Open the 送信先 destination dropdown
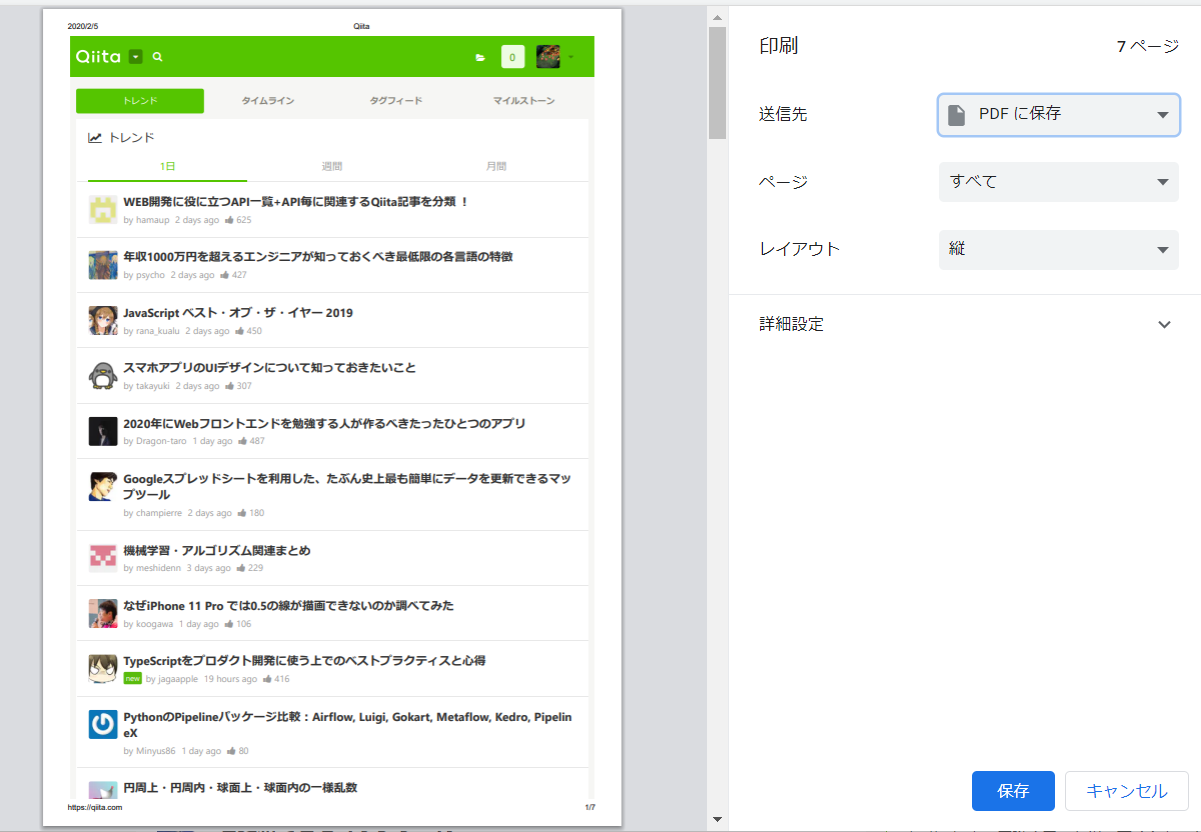 pos(1059,115)
